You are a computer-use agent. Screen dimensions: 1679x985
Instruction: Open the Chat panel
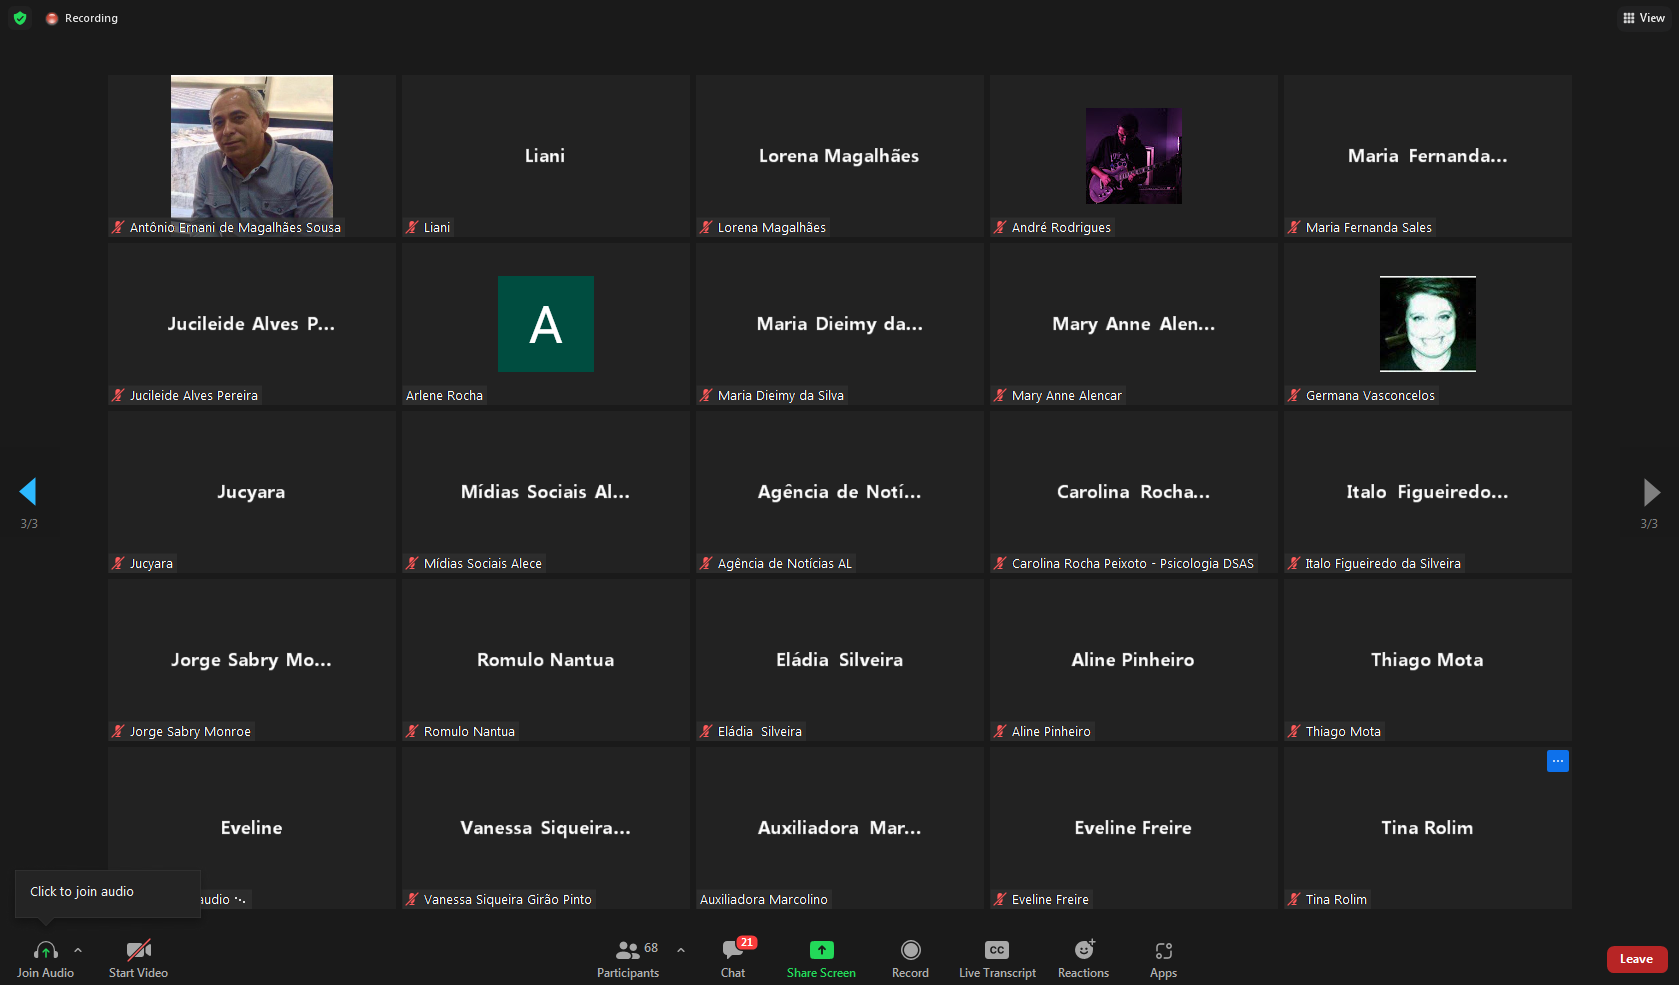[x=733, y=957]
